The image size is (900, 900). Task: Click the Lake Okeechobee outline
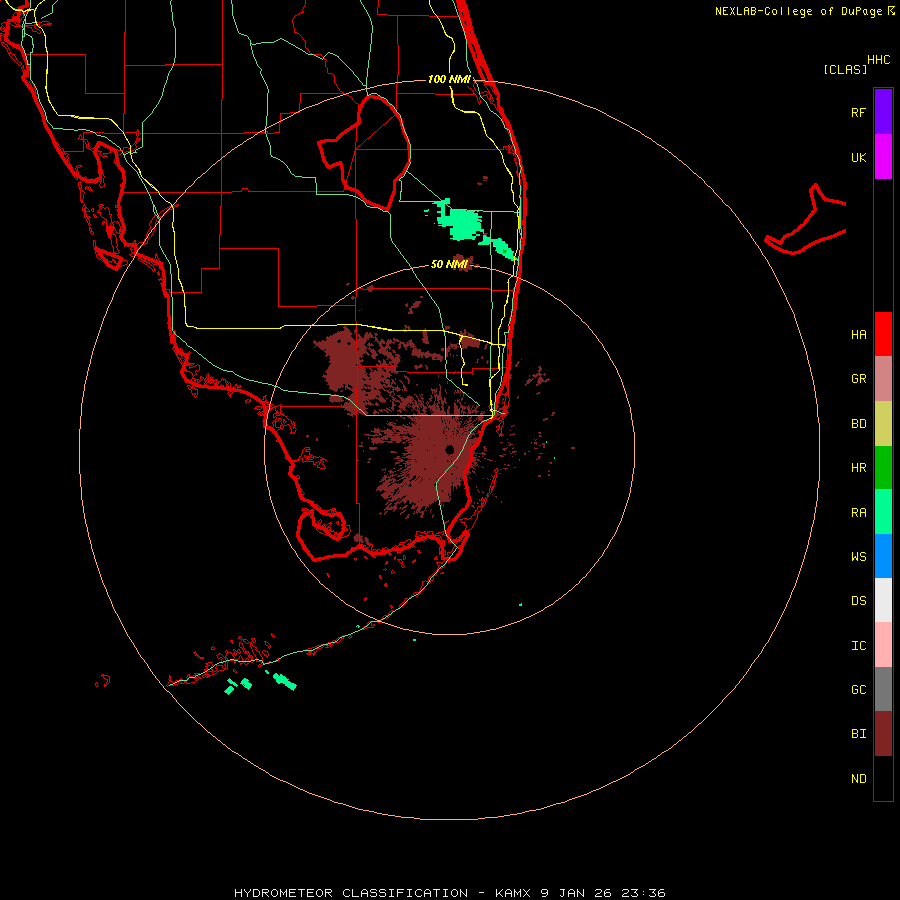pos(366,151)
